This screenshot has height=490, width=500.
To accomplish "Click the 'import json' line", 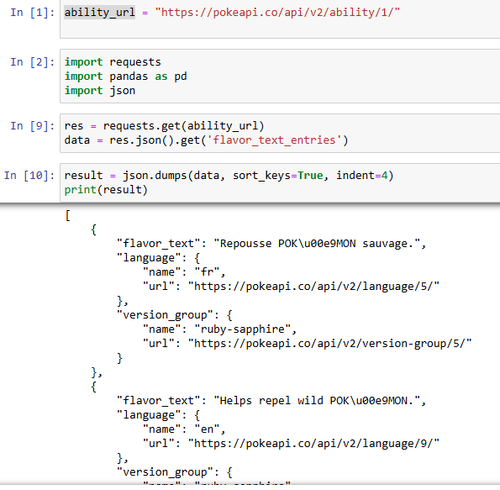I will 100,91.
